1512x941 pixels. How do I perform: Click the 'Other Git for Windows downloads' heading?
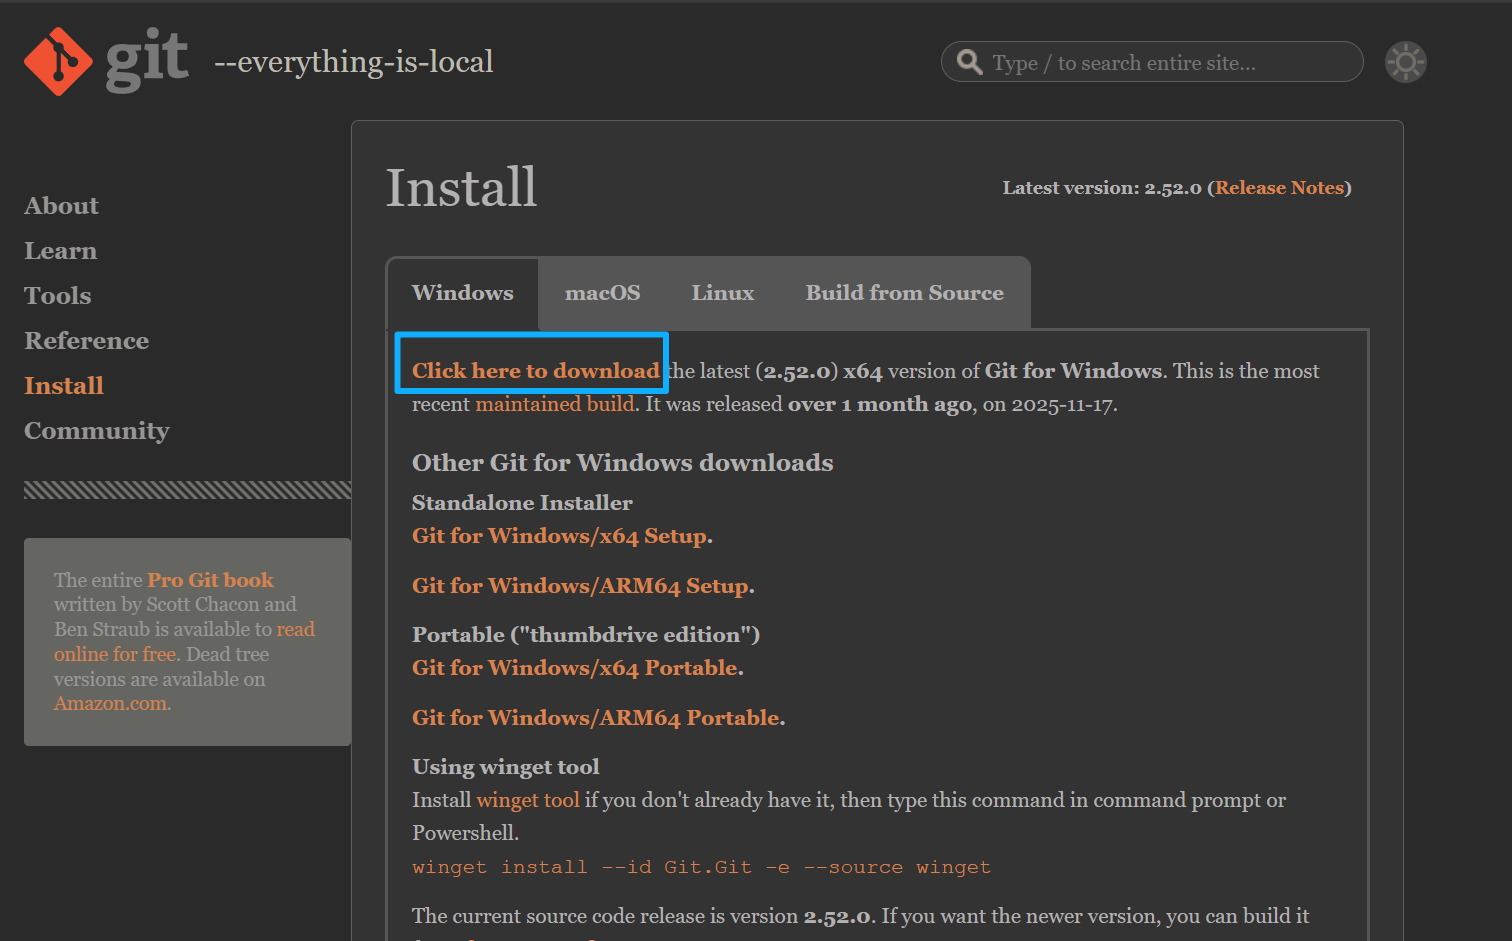click(x=622, y=463)
